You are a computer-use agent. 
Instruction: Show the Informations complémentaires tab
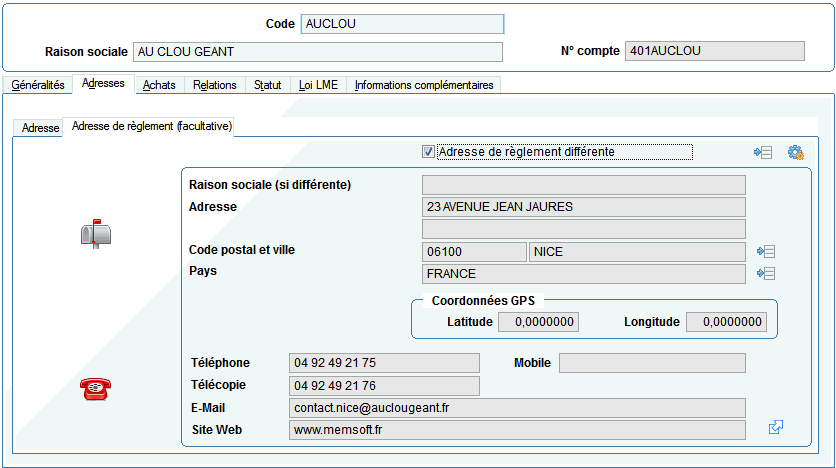pyautogui.click(x=424, y=86)
